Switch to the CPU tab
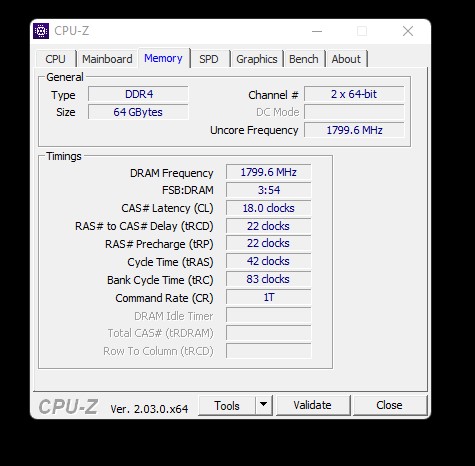The width and height of the screenshot is (475, 466). pos(55,59)
